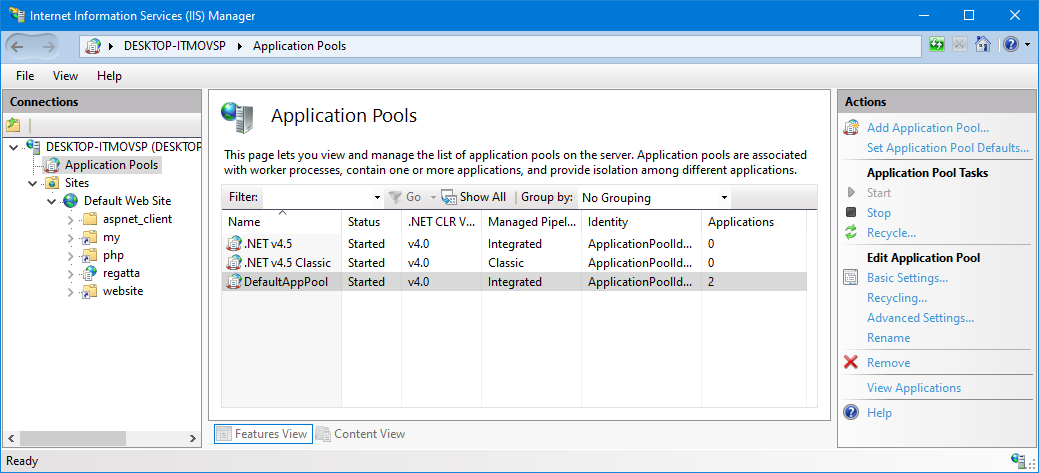1039x473 pixels.
Task: Click the Add Application Pool icon
Action: point(851,128)
